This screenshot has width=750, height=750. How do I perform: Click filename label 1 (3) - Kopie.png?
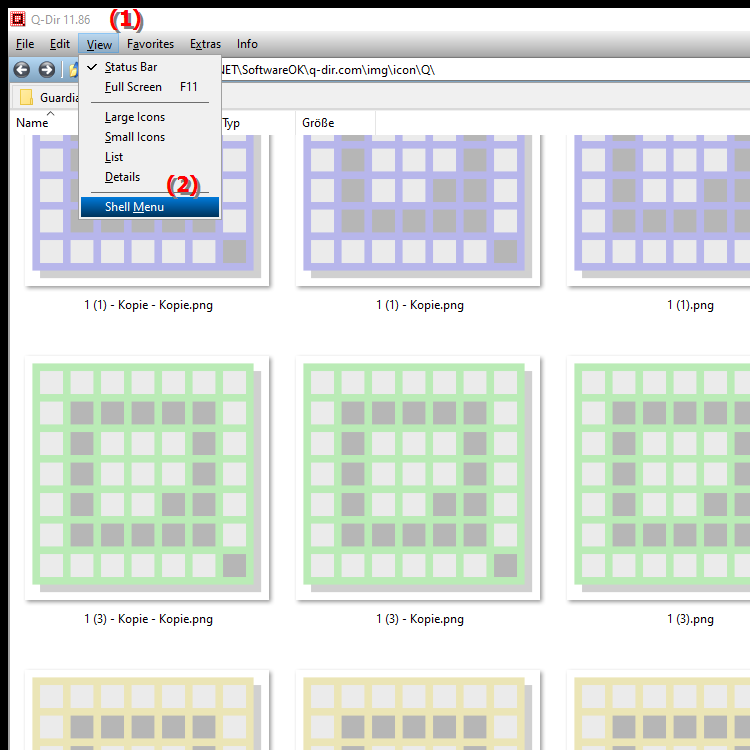pyautogui.click(x=419, y=619)
